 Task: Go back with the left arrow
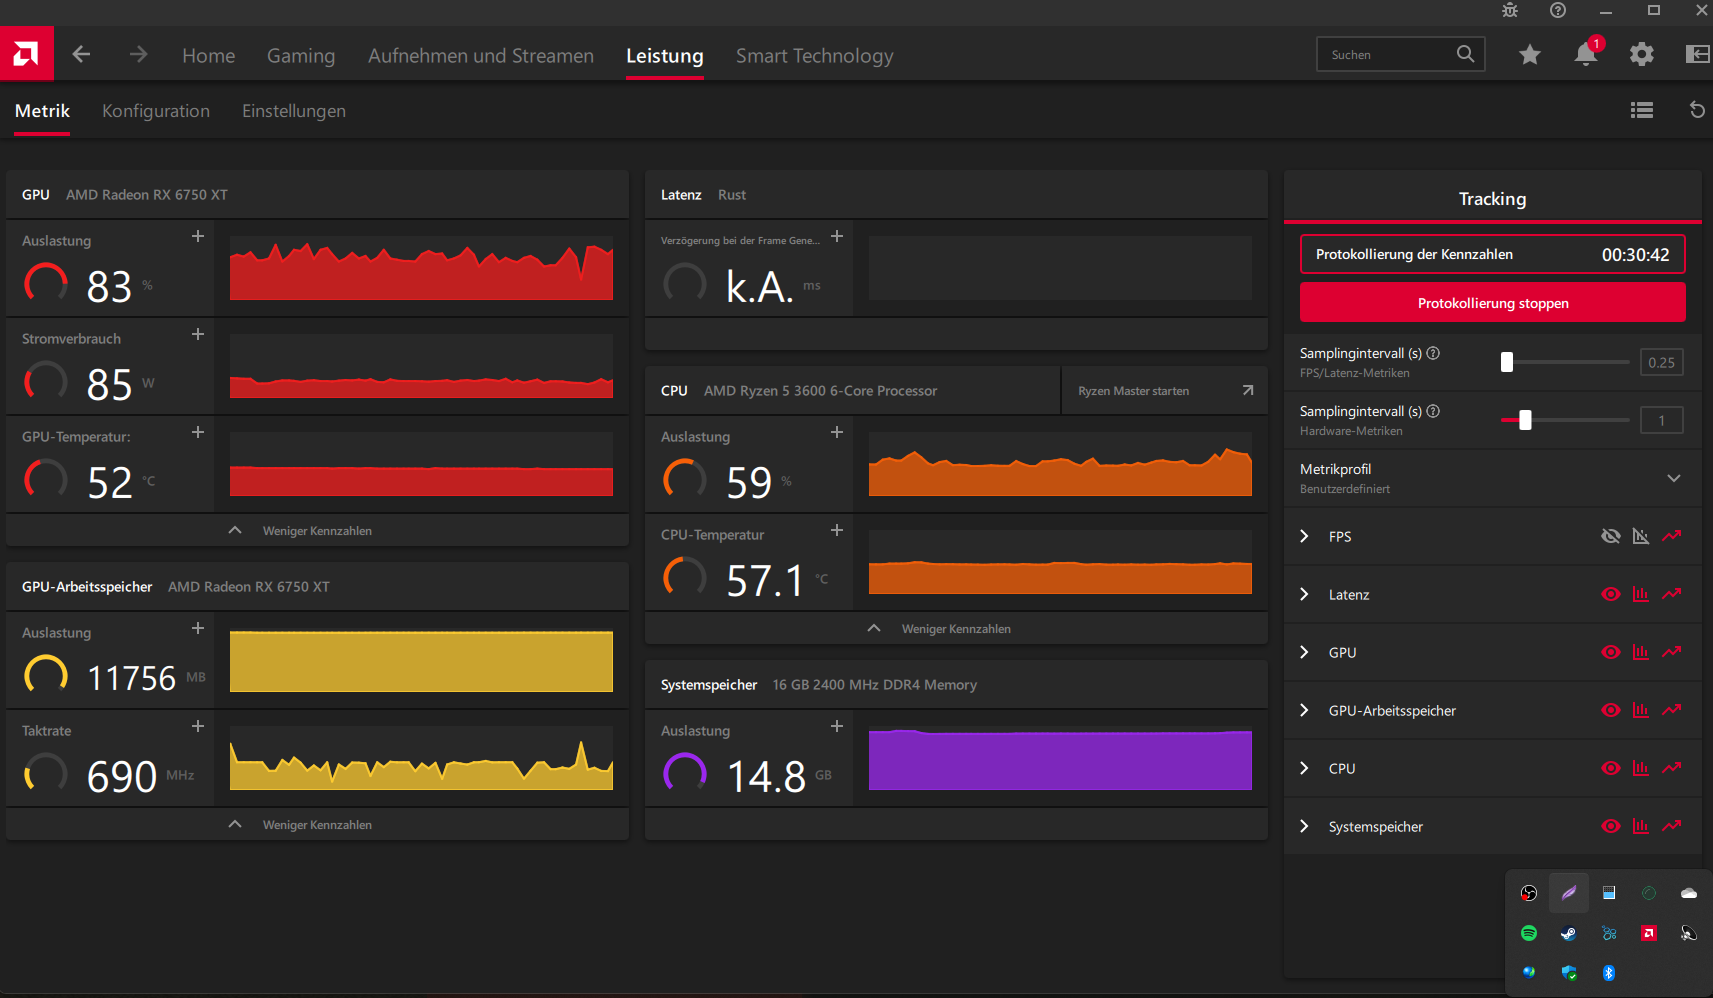tap(82, 55)
